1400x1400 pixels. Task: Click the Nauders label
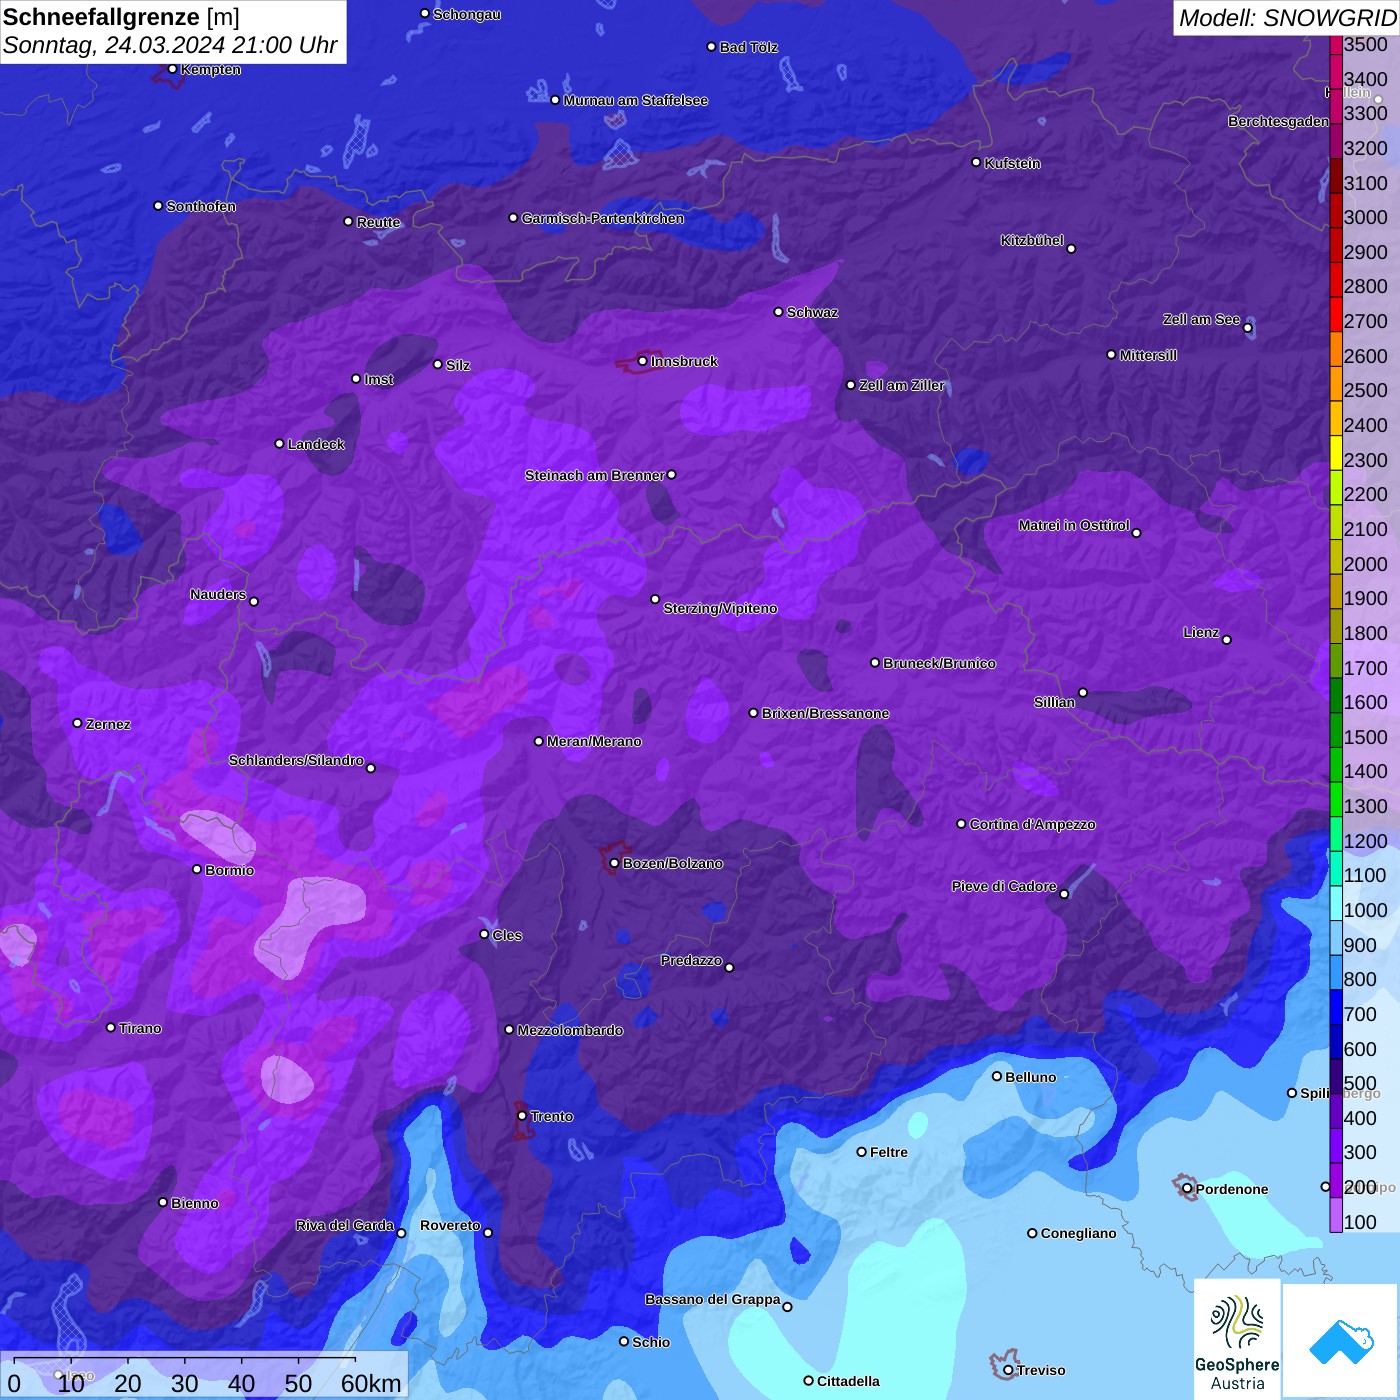point(218,594)
